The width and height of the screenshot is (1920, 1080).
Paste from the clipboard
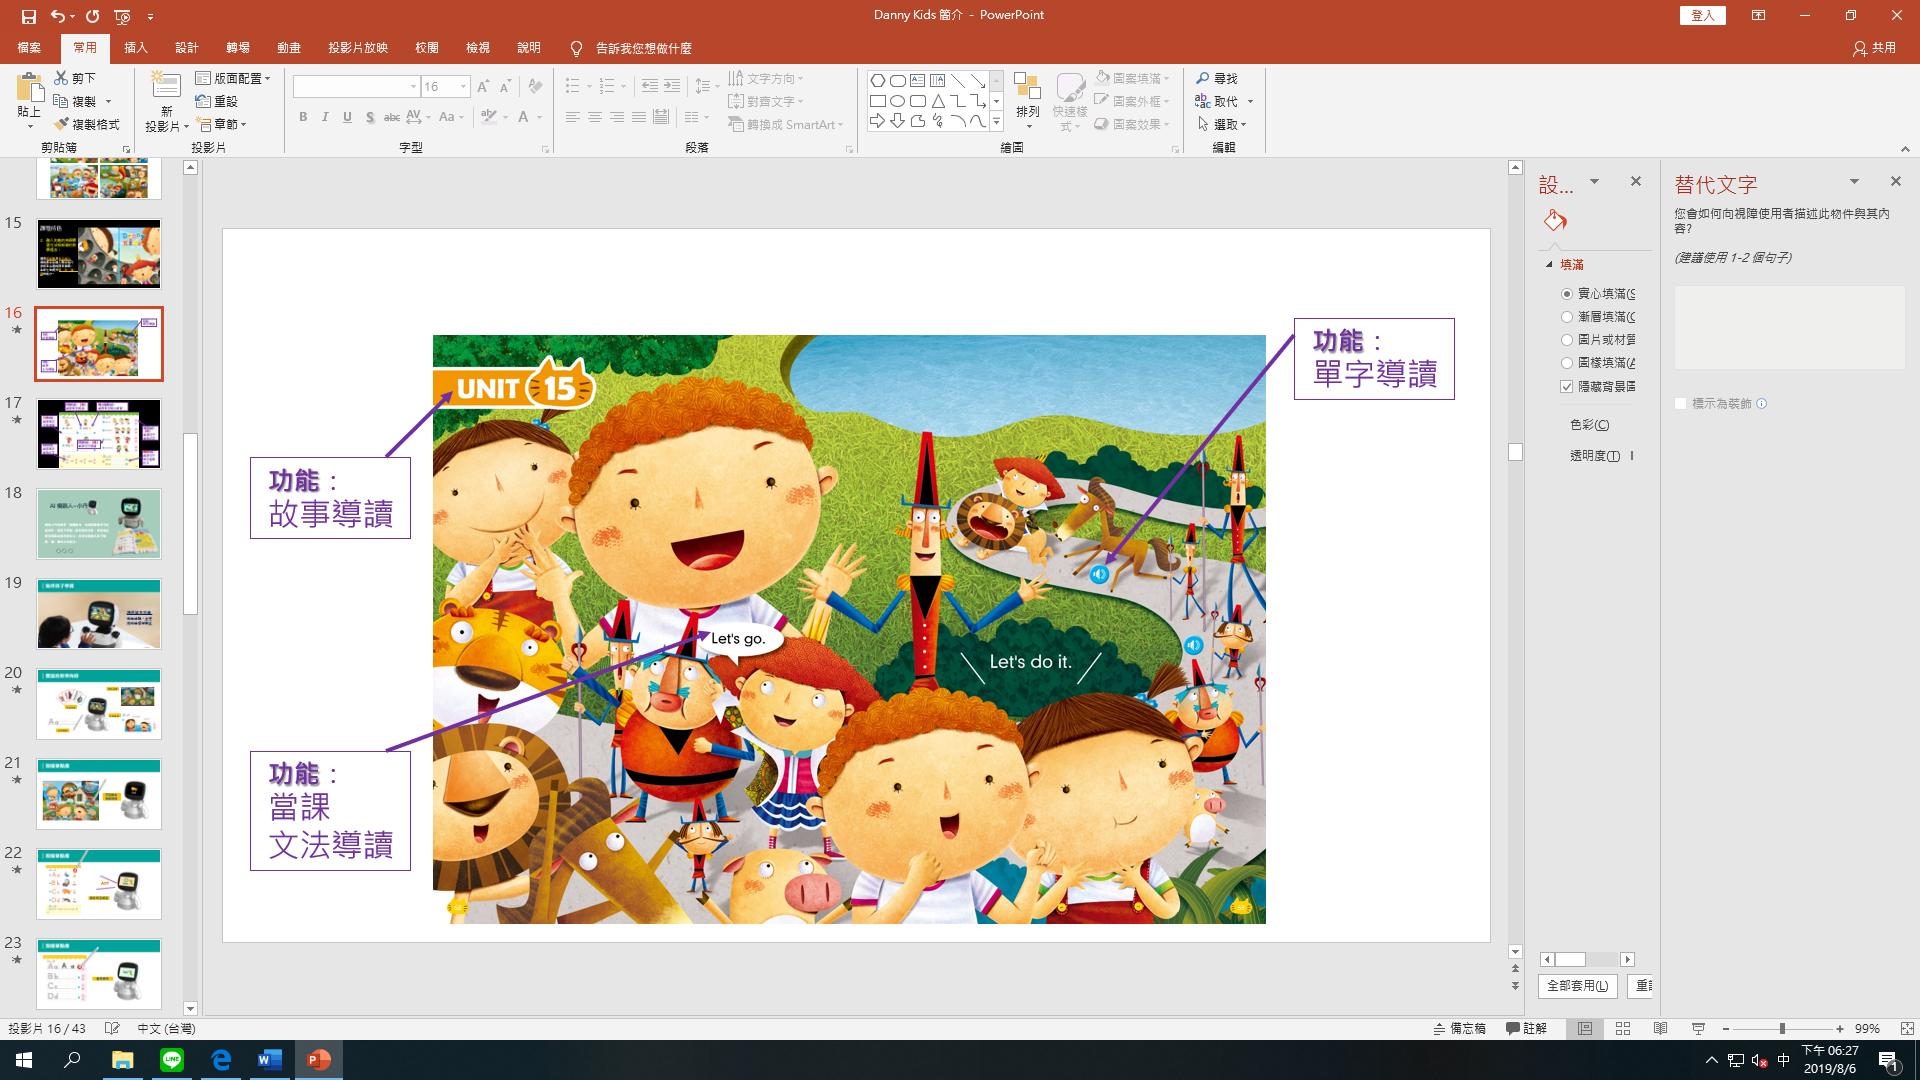pos(29,100)
